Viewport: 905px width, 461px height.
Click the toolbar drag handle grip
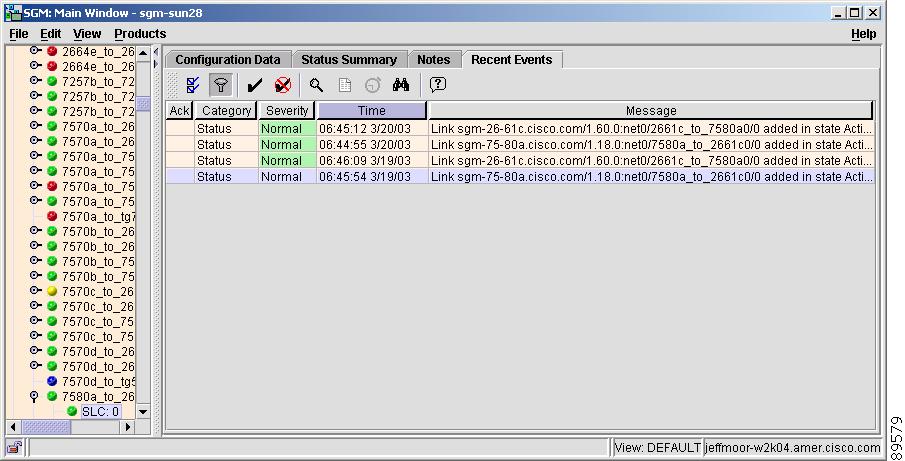[173, 85]
